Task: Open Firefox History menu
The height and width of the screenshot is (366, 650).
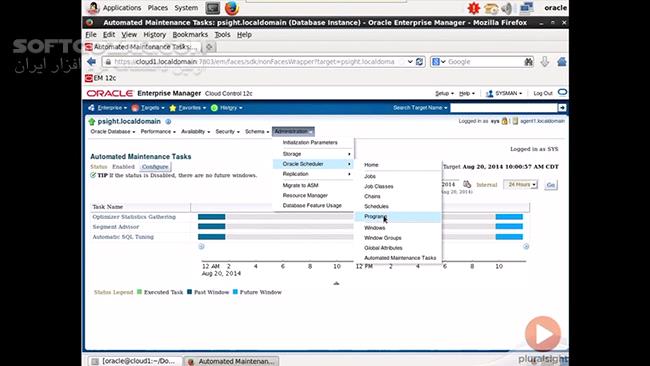Action: 155,35
